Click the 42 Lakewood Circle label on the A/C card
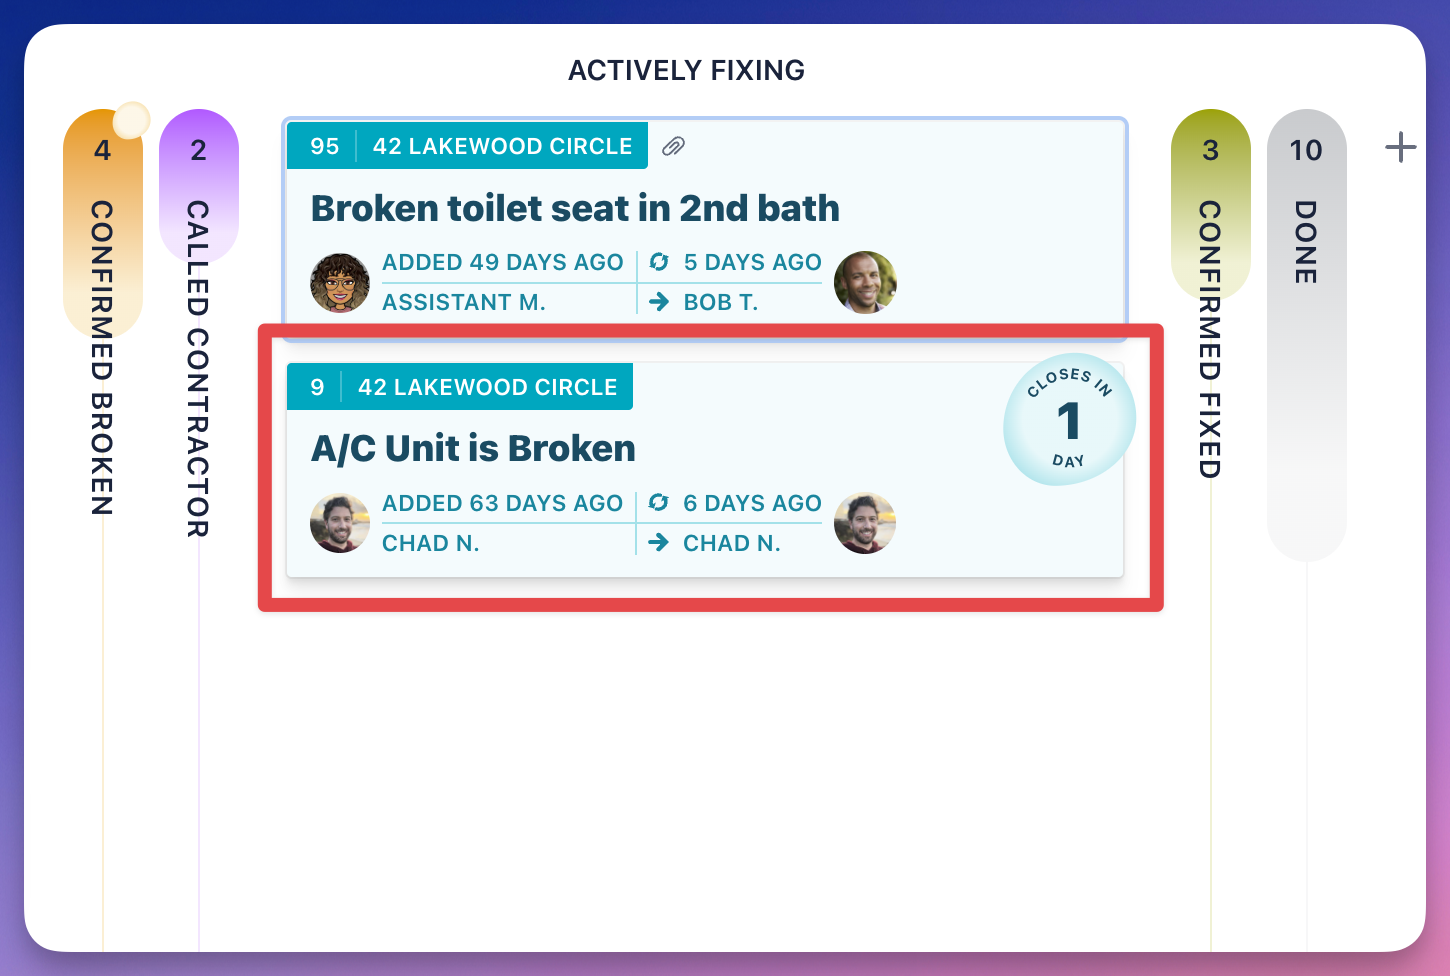Screen dimensions: 1450x976 pyautogui.click(x=487, y=387)
